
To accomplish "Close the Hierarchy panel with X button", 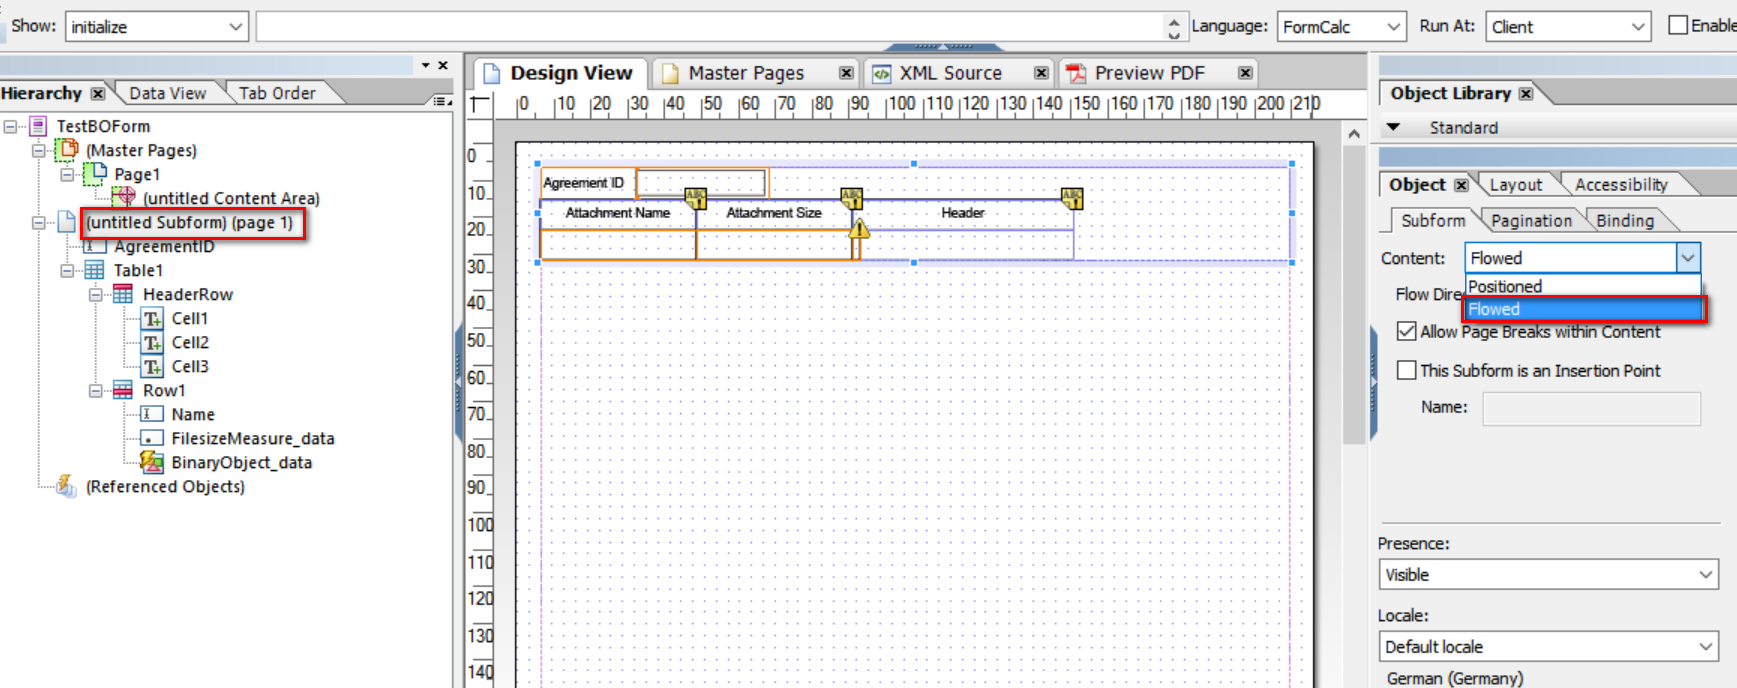I will (443, 65).
